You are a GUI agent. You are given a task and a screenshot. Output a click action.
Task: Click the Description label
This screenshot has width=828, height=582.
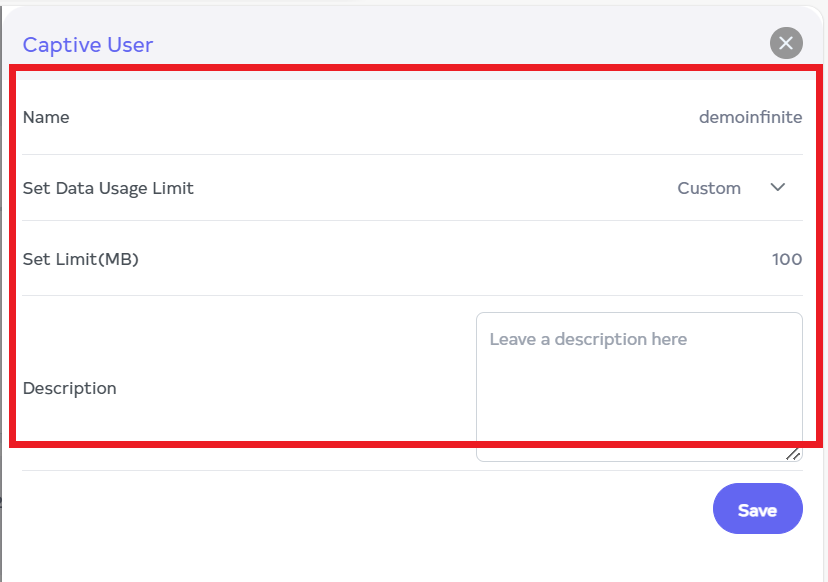70,388
